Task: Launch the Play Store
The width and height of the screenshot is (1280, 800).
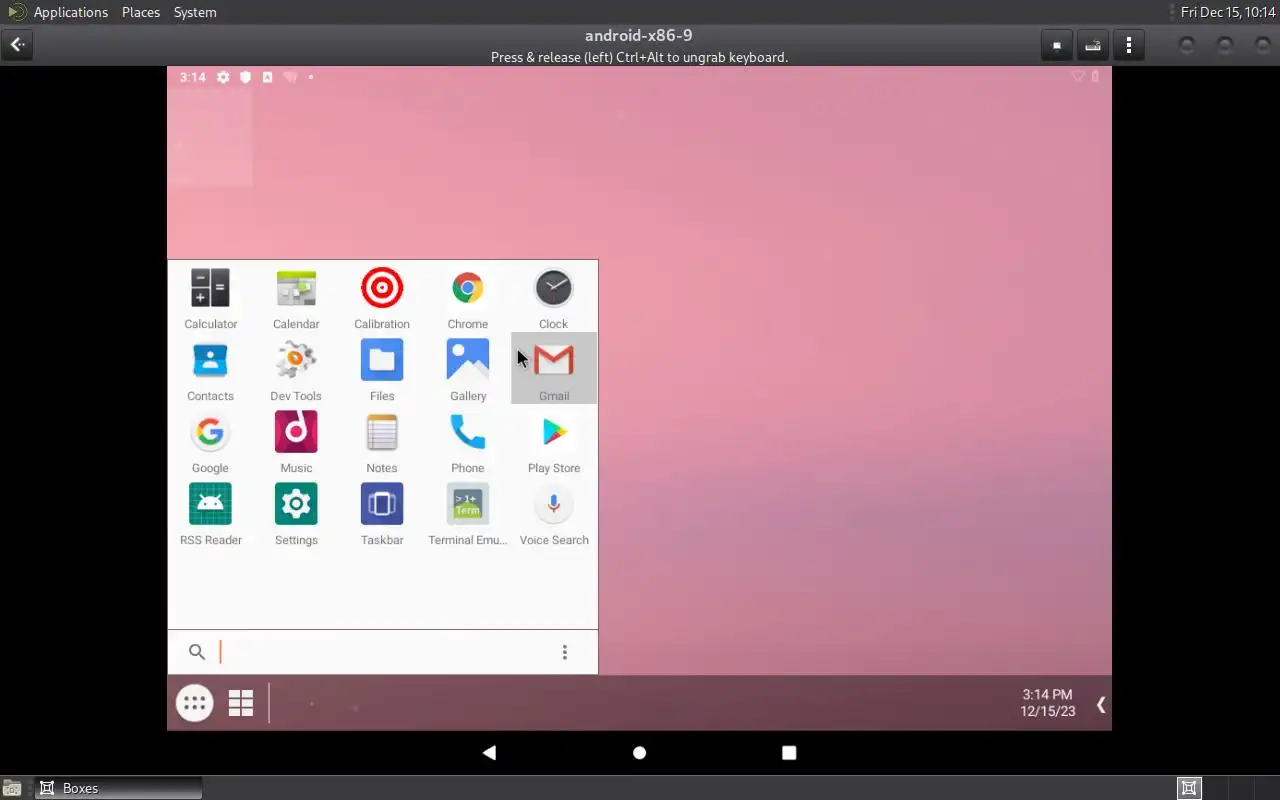Action: click(x=554, y=442)
